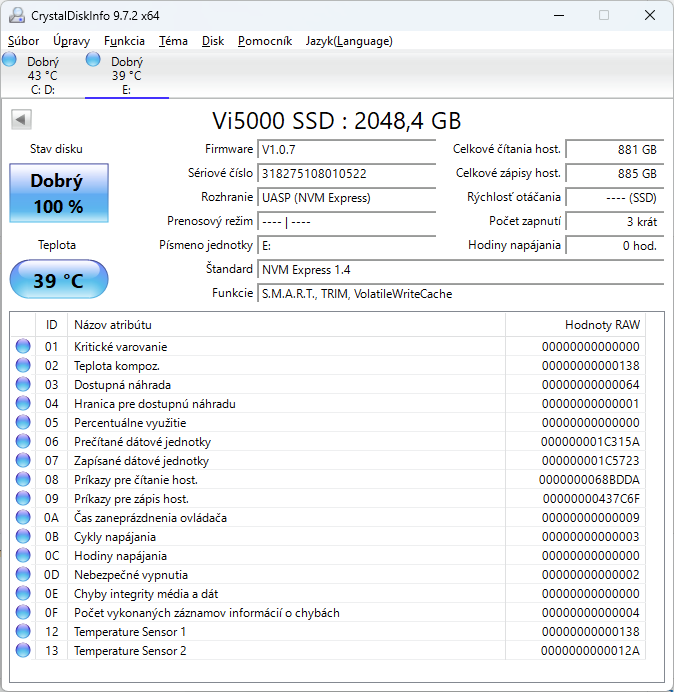
Task: Click the Názov atribútu column header
Action: point(286,325)
